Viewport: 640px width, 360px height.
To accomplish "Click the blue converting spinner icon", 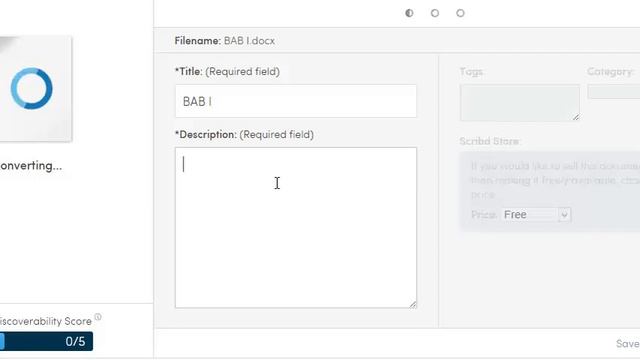I will [x=31, y=89].
